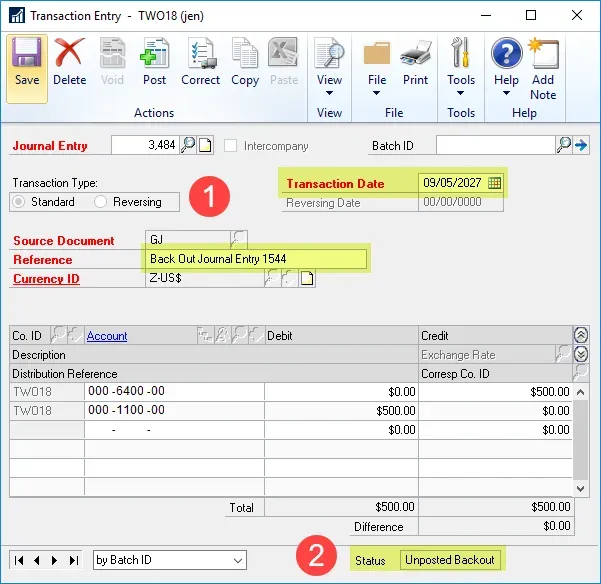Click the Currency ID label link
This screenshot has height=584, width=601.
46,279
